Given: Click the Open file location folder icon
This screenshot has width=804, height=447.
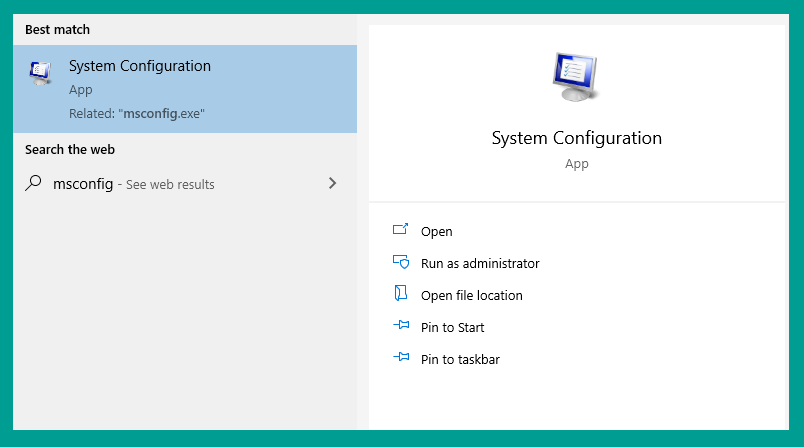Looking at the screenshot, I should coord(400,294).
